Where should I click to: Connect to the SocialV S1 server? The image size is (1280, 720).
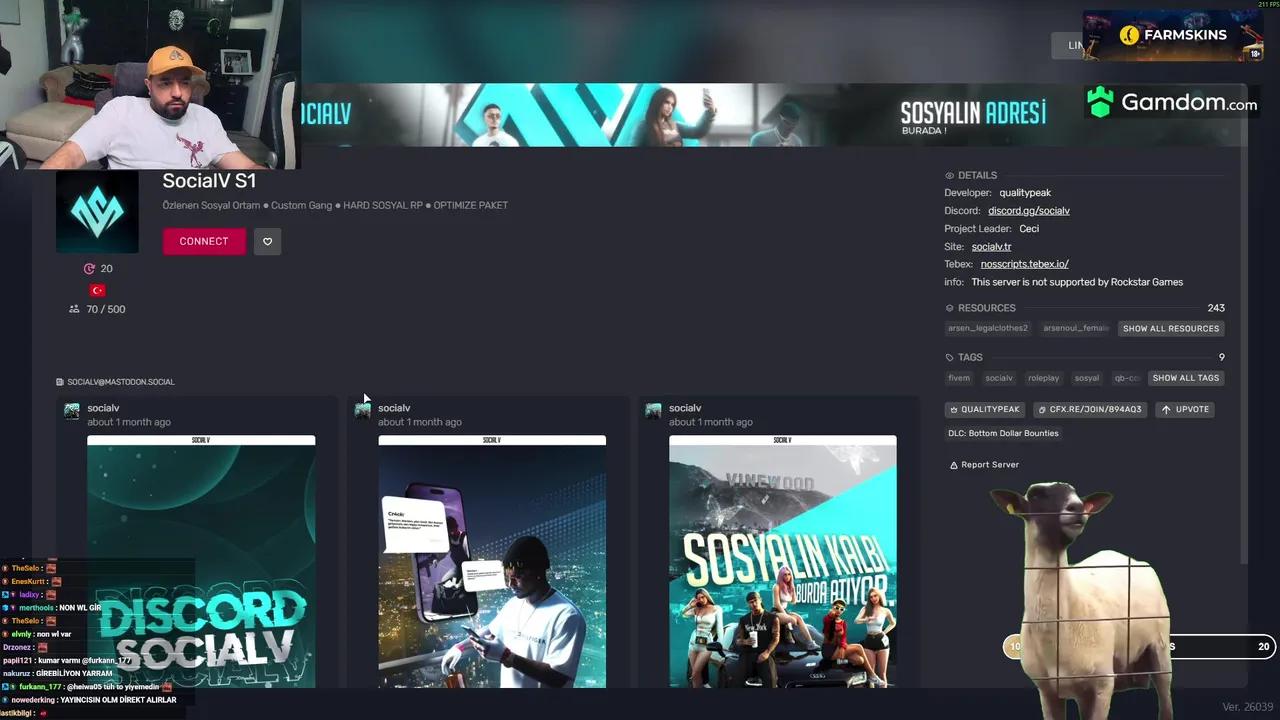pyautogui.click(x=204, y=241)
